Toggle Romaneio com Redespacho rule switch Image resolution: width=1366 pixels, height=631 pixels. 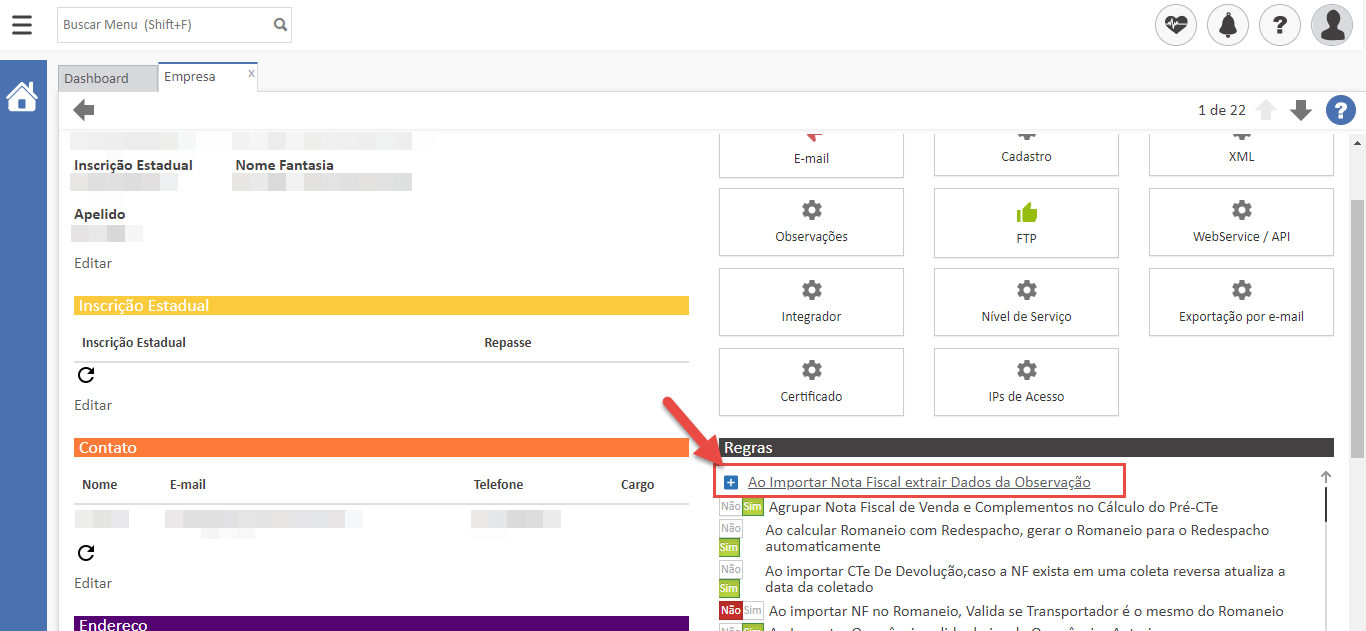coord(730,538)
